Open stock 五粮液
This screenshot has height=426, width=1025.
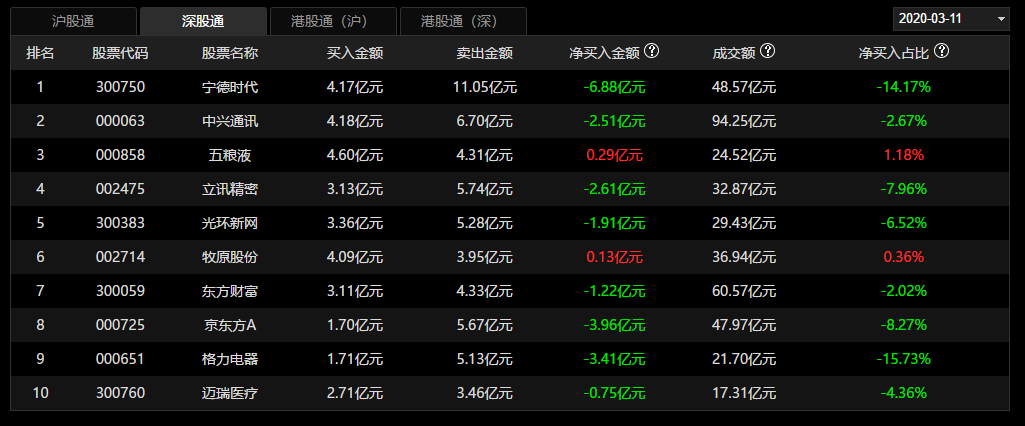[230, 155]
